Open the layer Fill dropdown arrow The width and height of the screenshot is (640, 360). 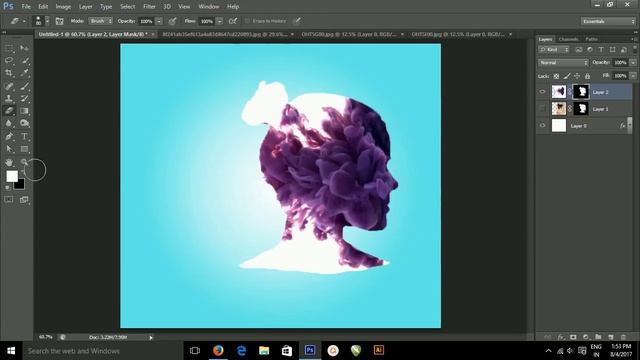pyautogui.click(x=633, y=76)
